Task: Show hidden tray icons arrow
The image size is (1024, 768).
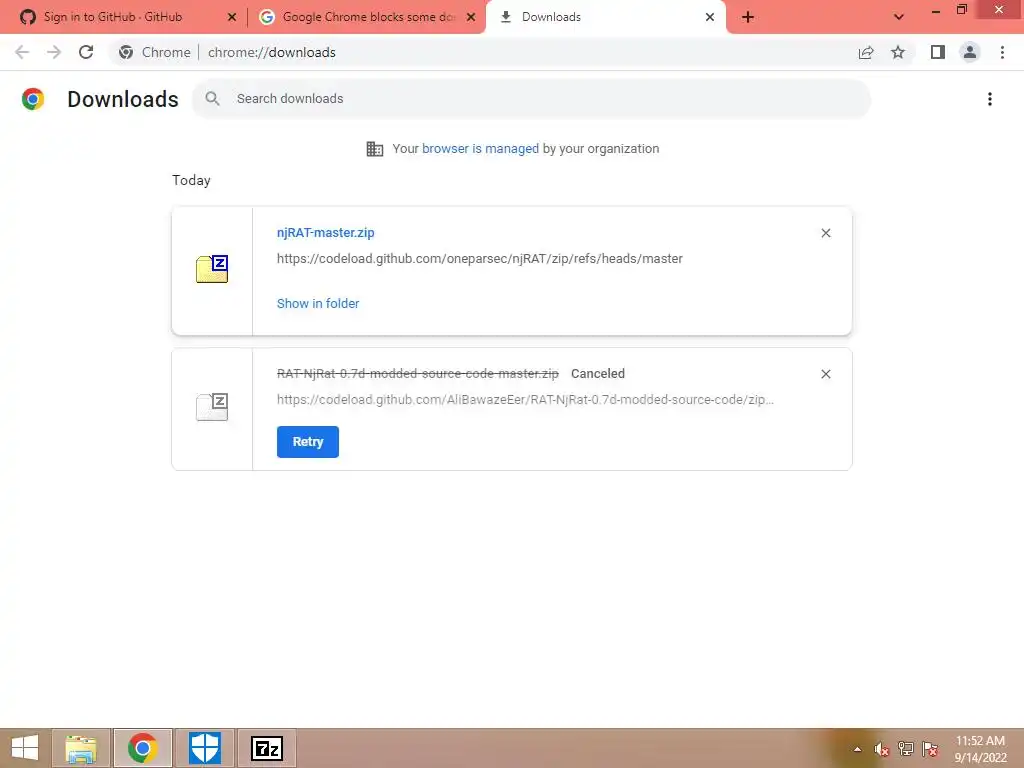Action: [x=857, y=749]
